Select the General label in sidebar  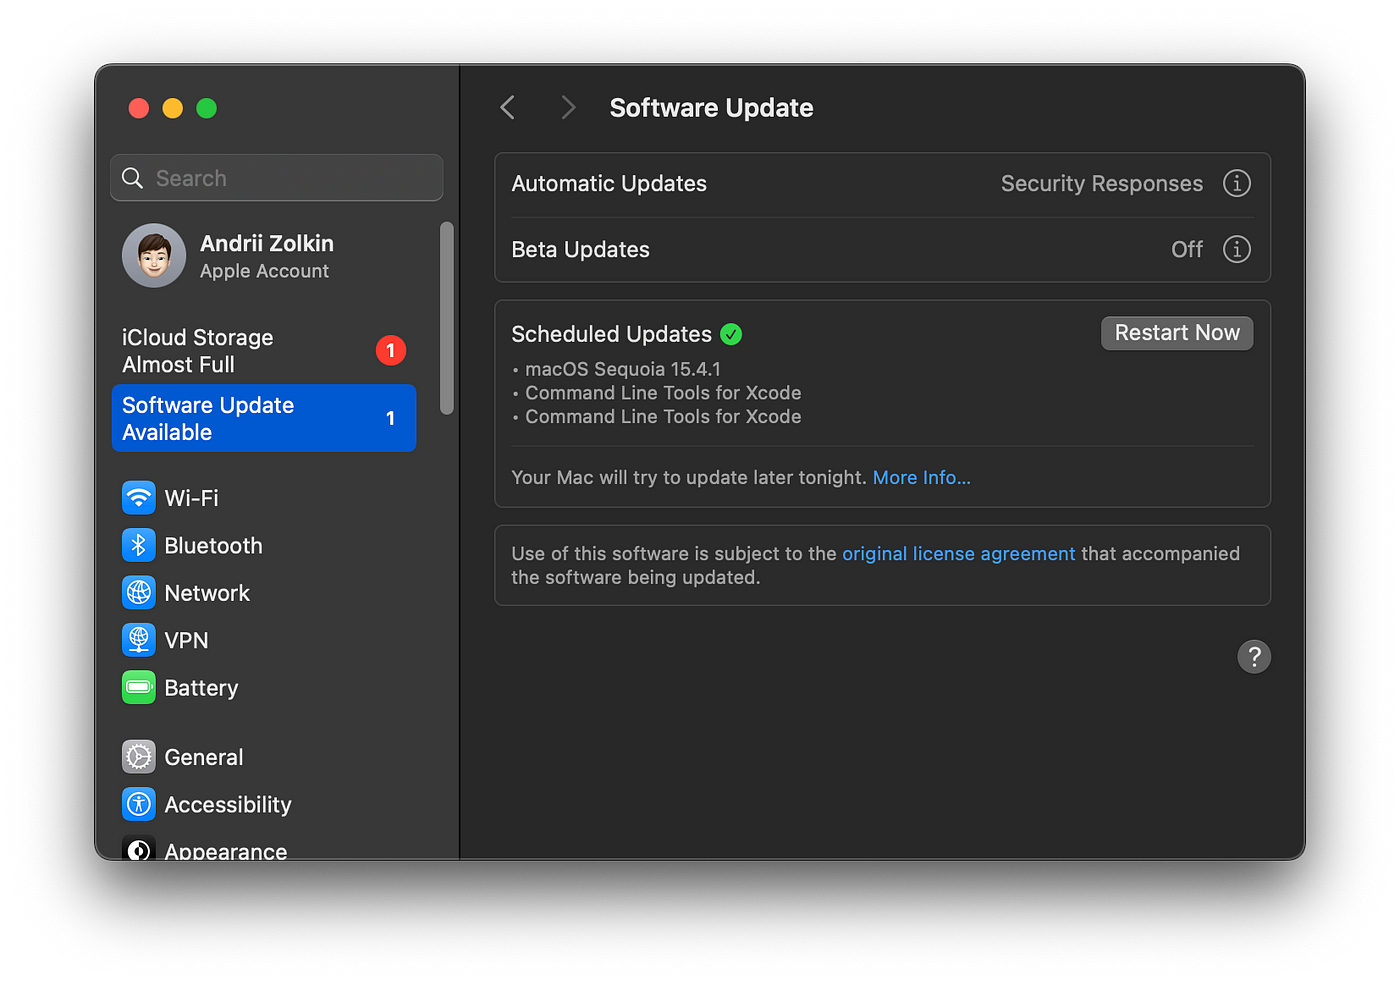pos(204,757)
